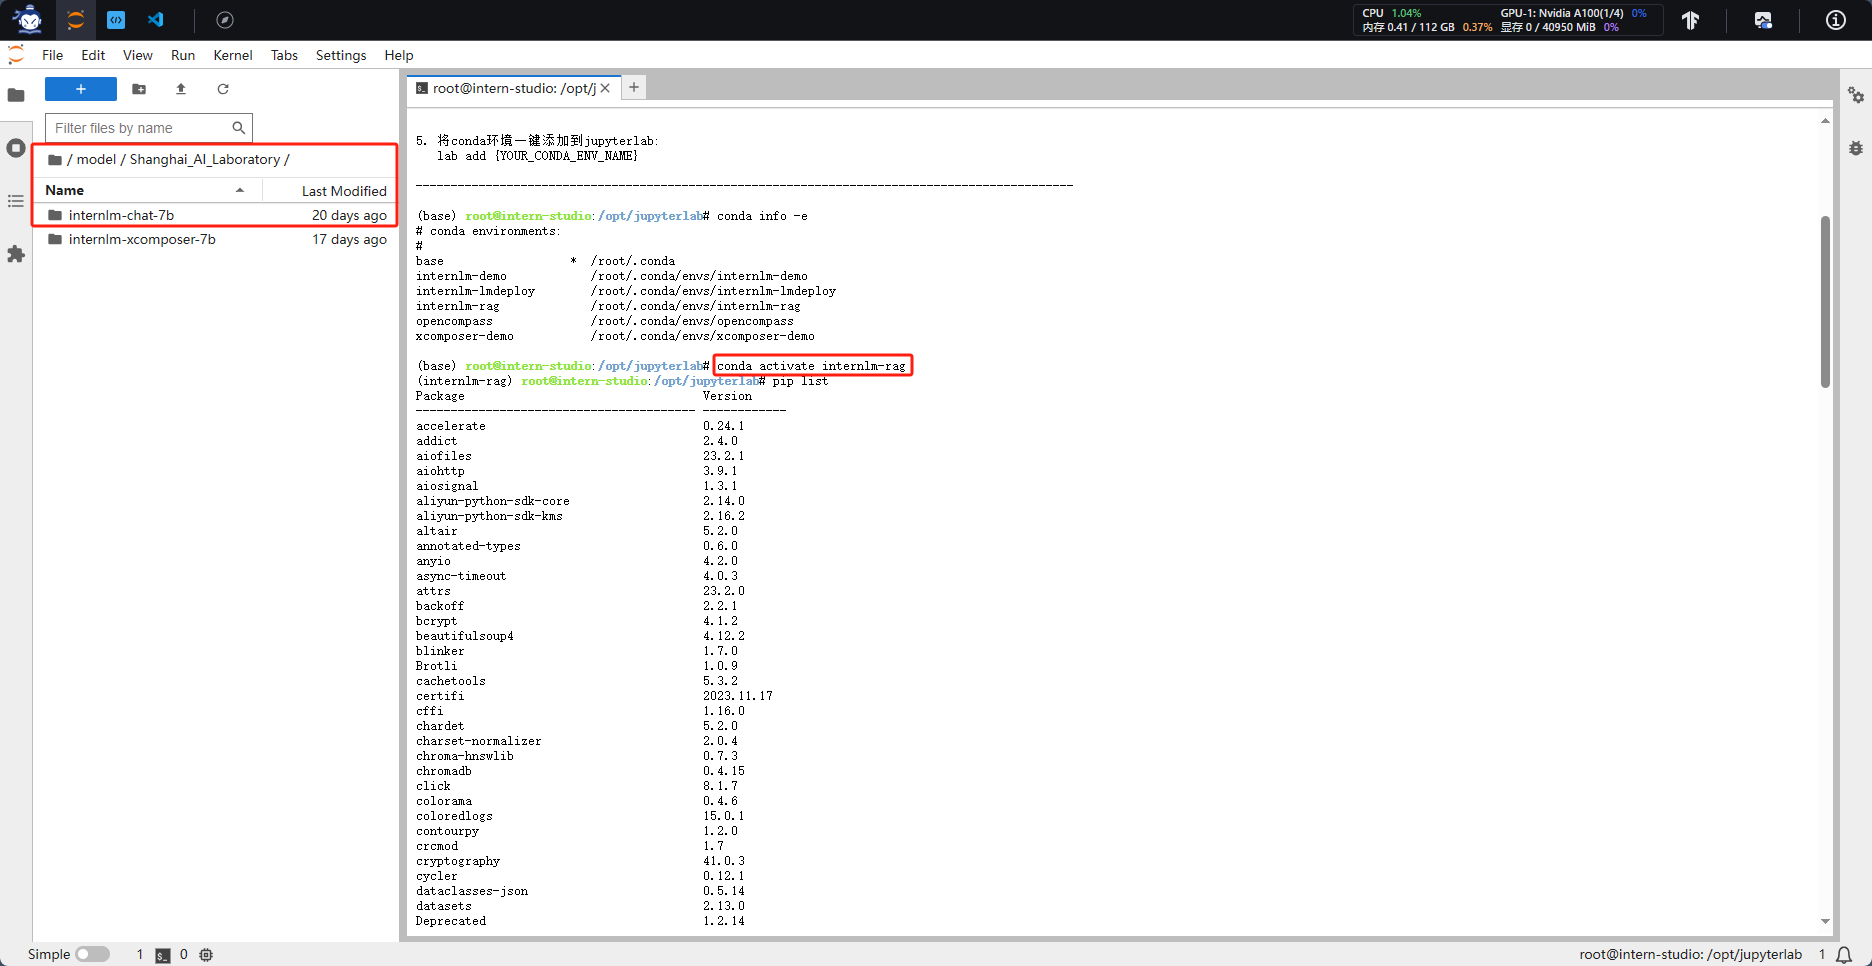Image resolution: width=1872 pixels, height=966 pixels.
Task: Open the blue code terminal icon in top bar
Action: [x=116, y=20]
